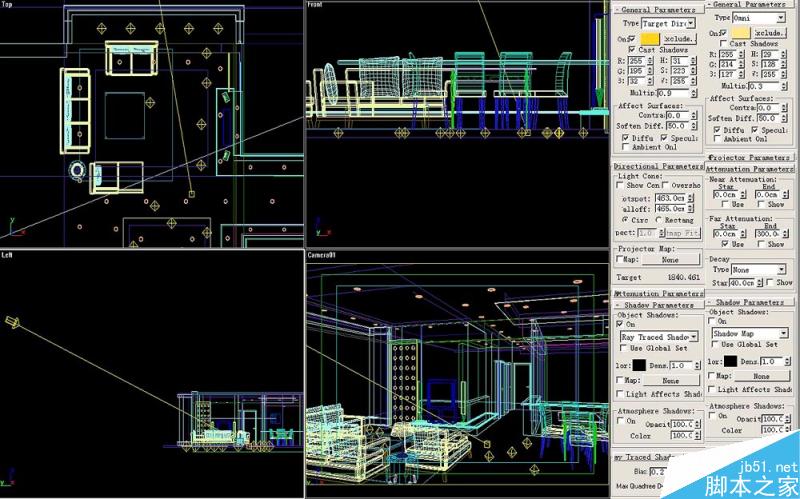Enable Far Attenuation Show checkbox
Screen dimensions: 800x499
tap(761, 244)
